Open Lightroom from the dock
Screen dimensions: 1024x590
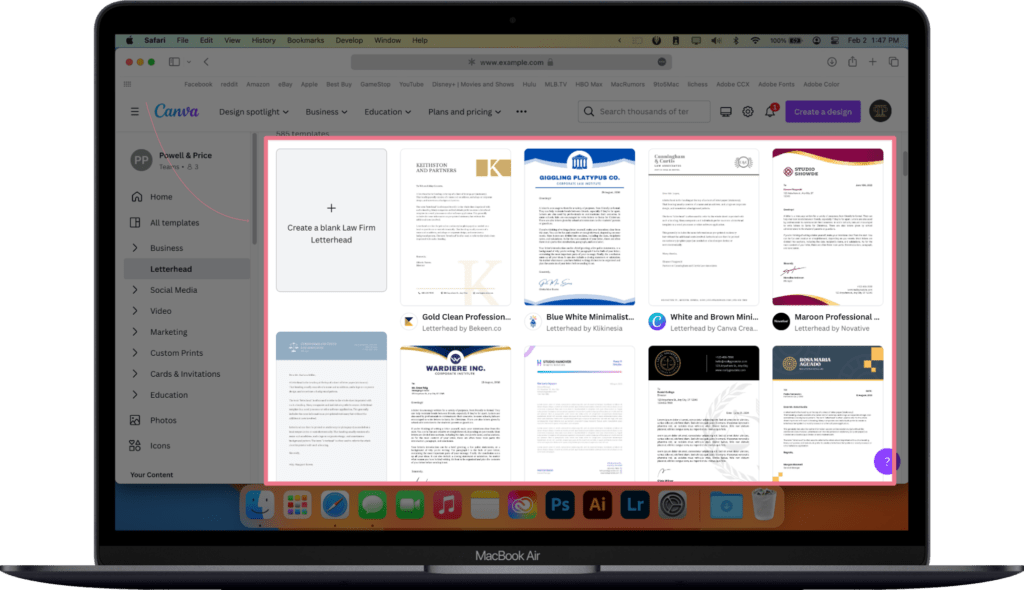pos(634,505)
